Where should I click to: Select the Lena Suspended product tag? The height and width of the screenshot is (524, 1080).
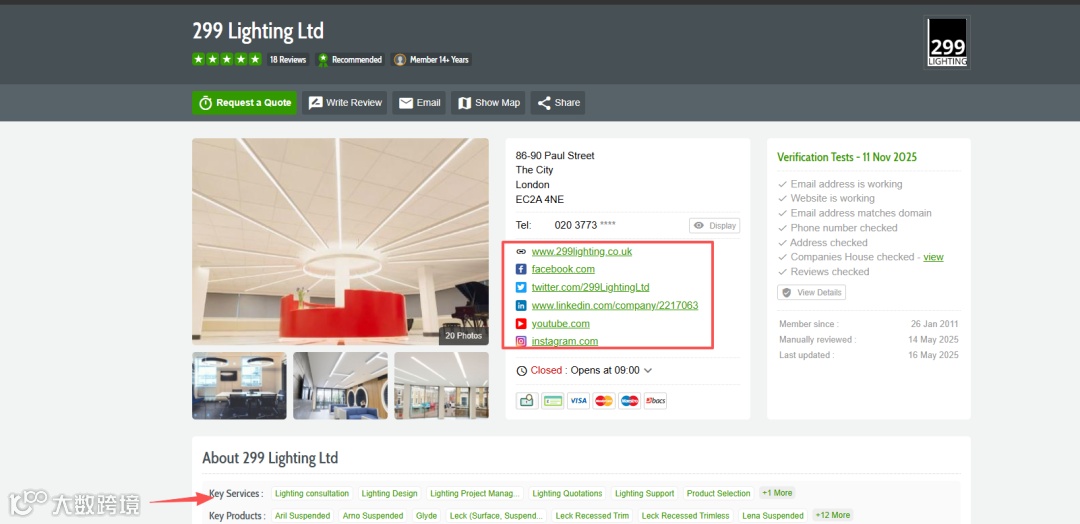pos(773,516)
